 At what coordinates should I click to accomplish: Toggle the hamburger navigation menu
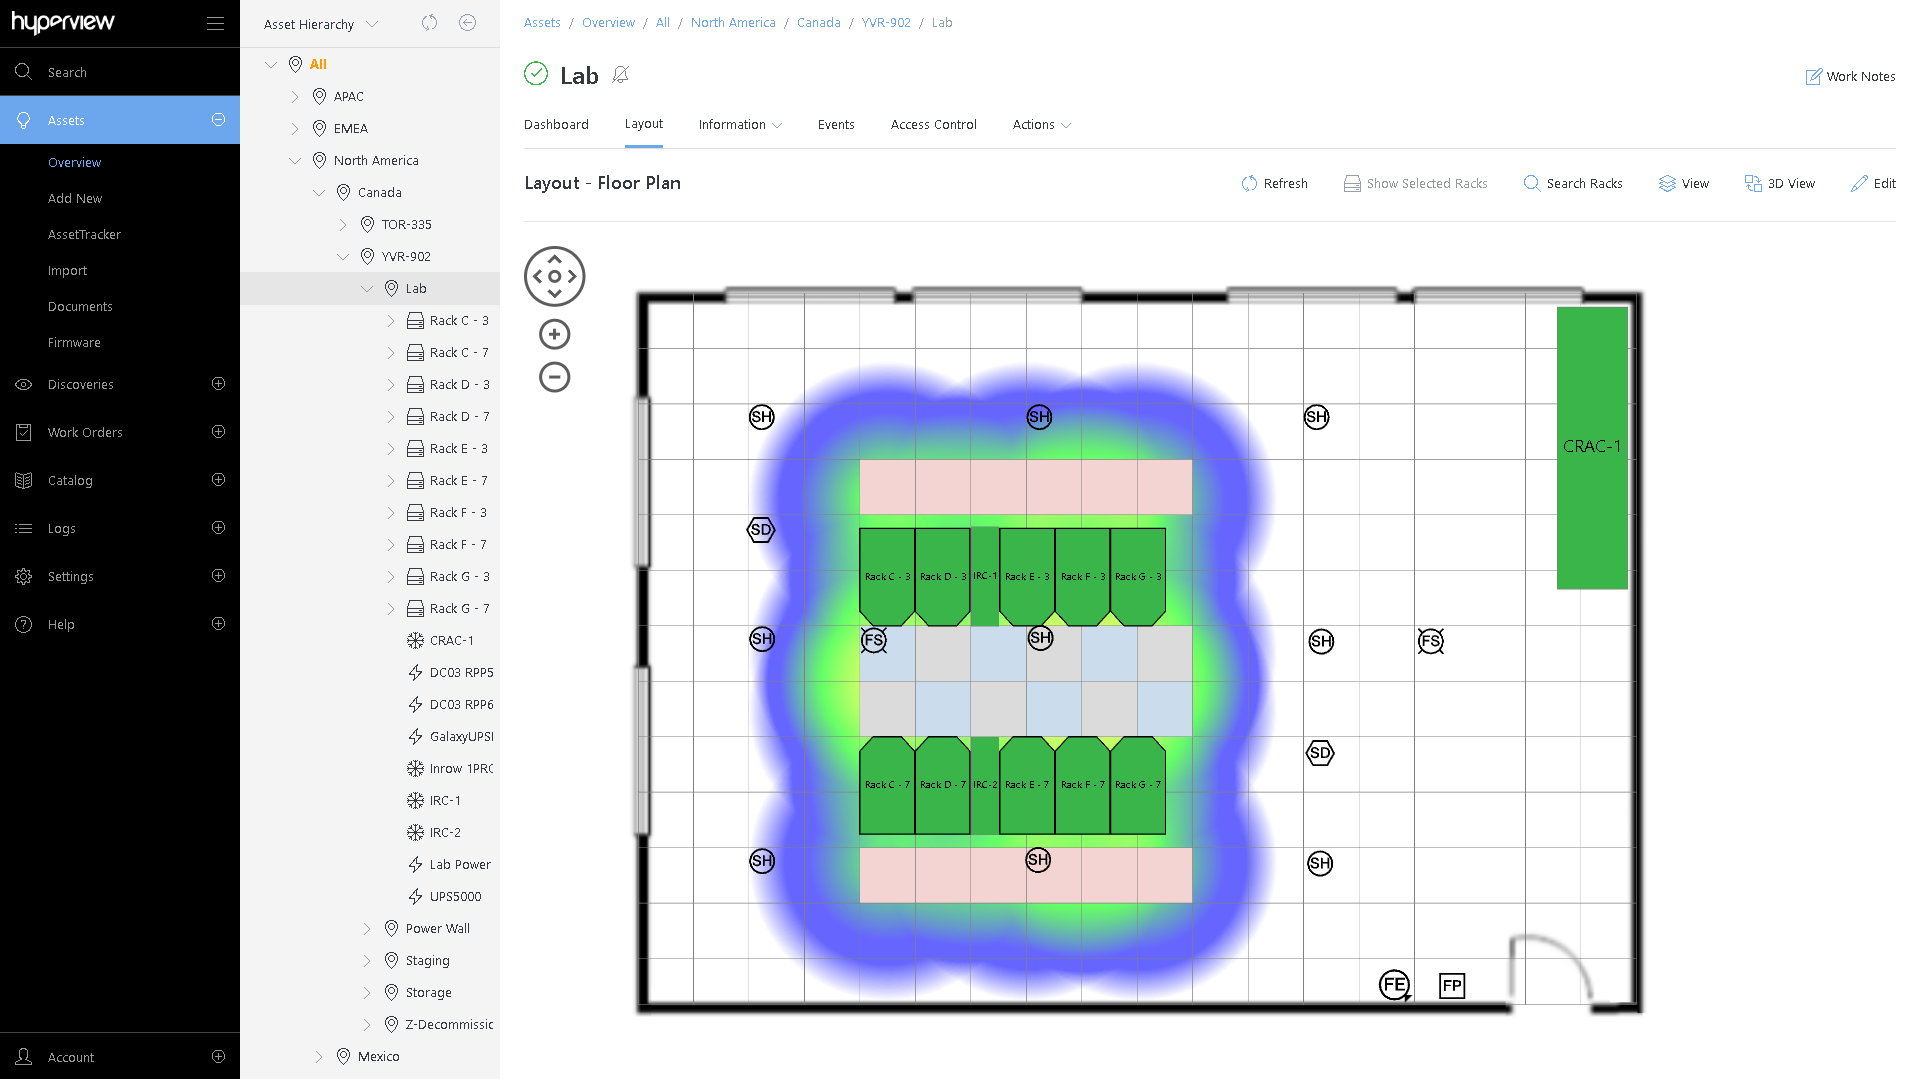[215, 23]
